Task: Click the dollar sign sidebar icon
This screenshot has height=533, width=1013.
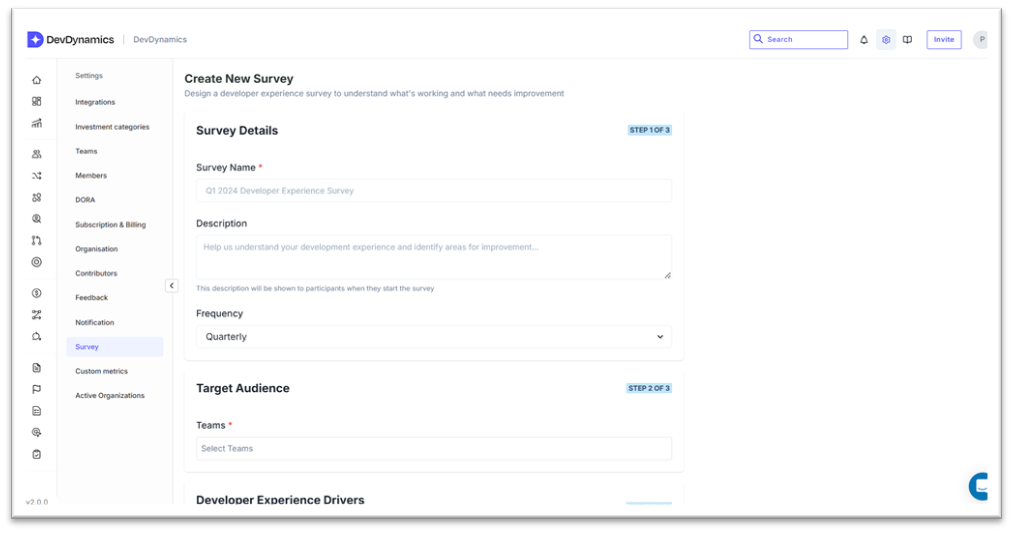Action: tap(37, 293)
